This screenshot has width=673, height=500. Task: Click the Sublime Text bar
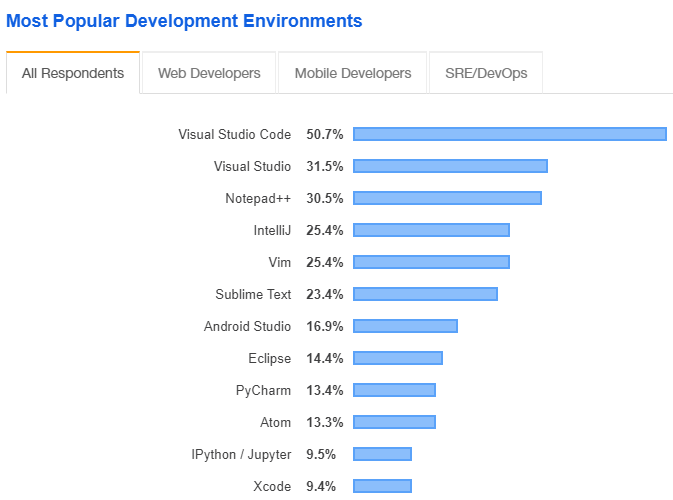coord(425,294)
